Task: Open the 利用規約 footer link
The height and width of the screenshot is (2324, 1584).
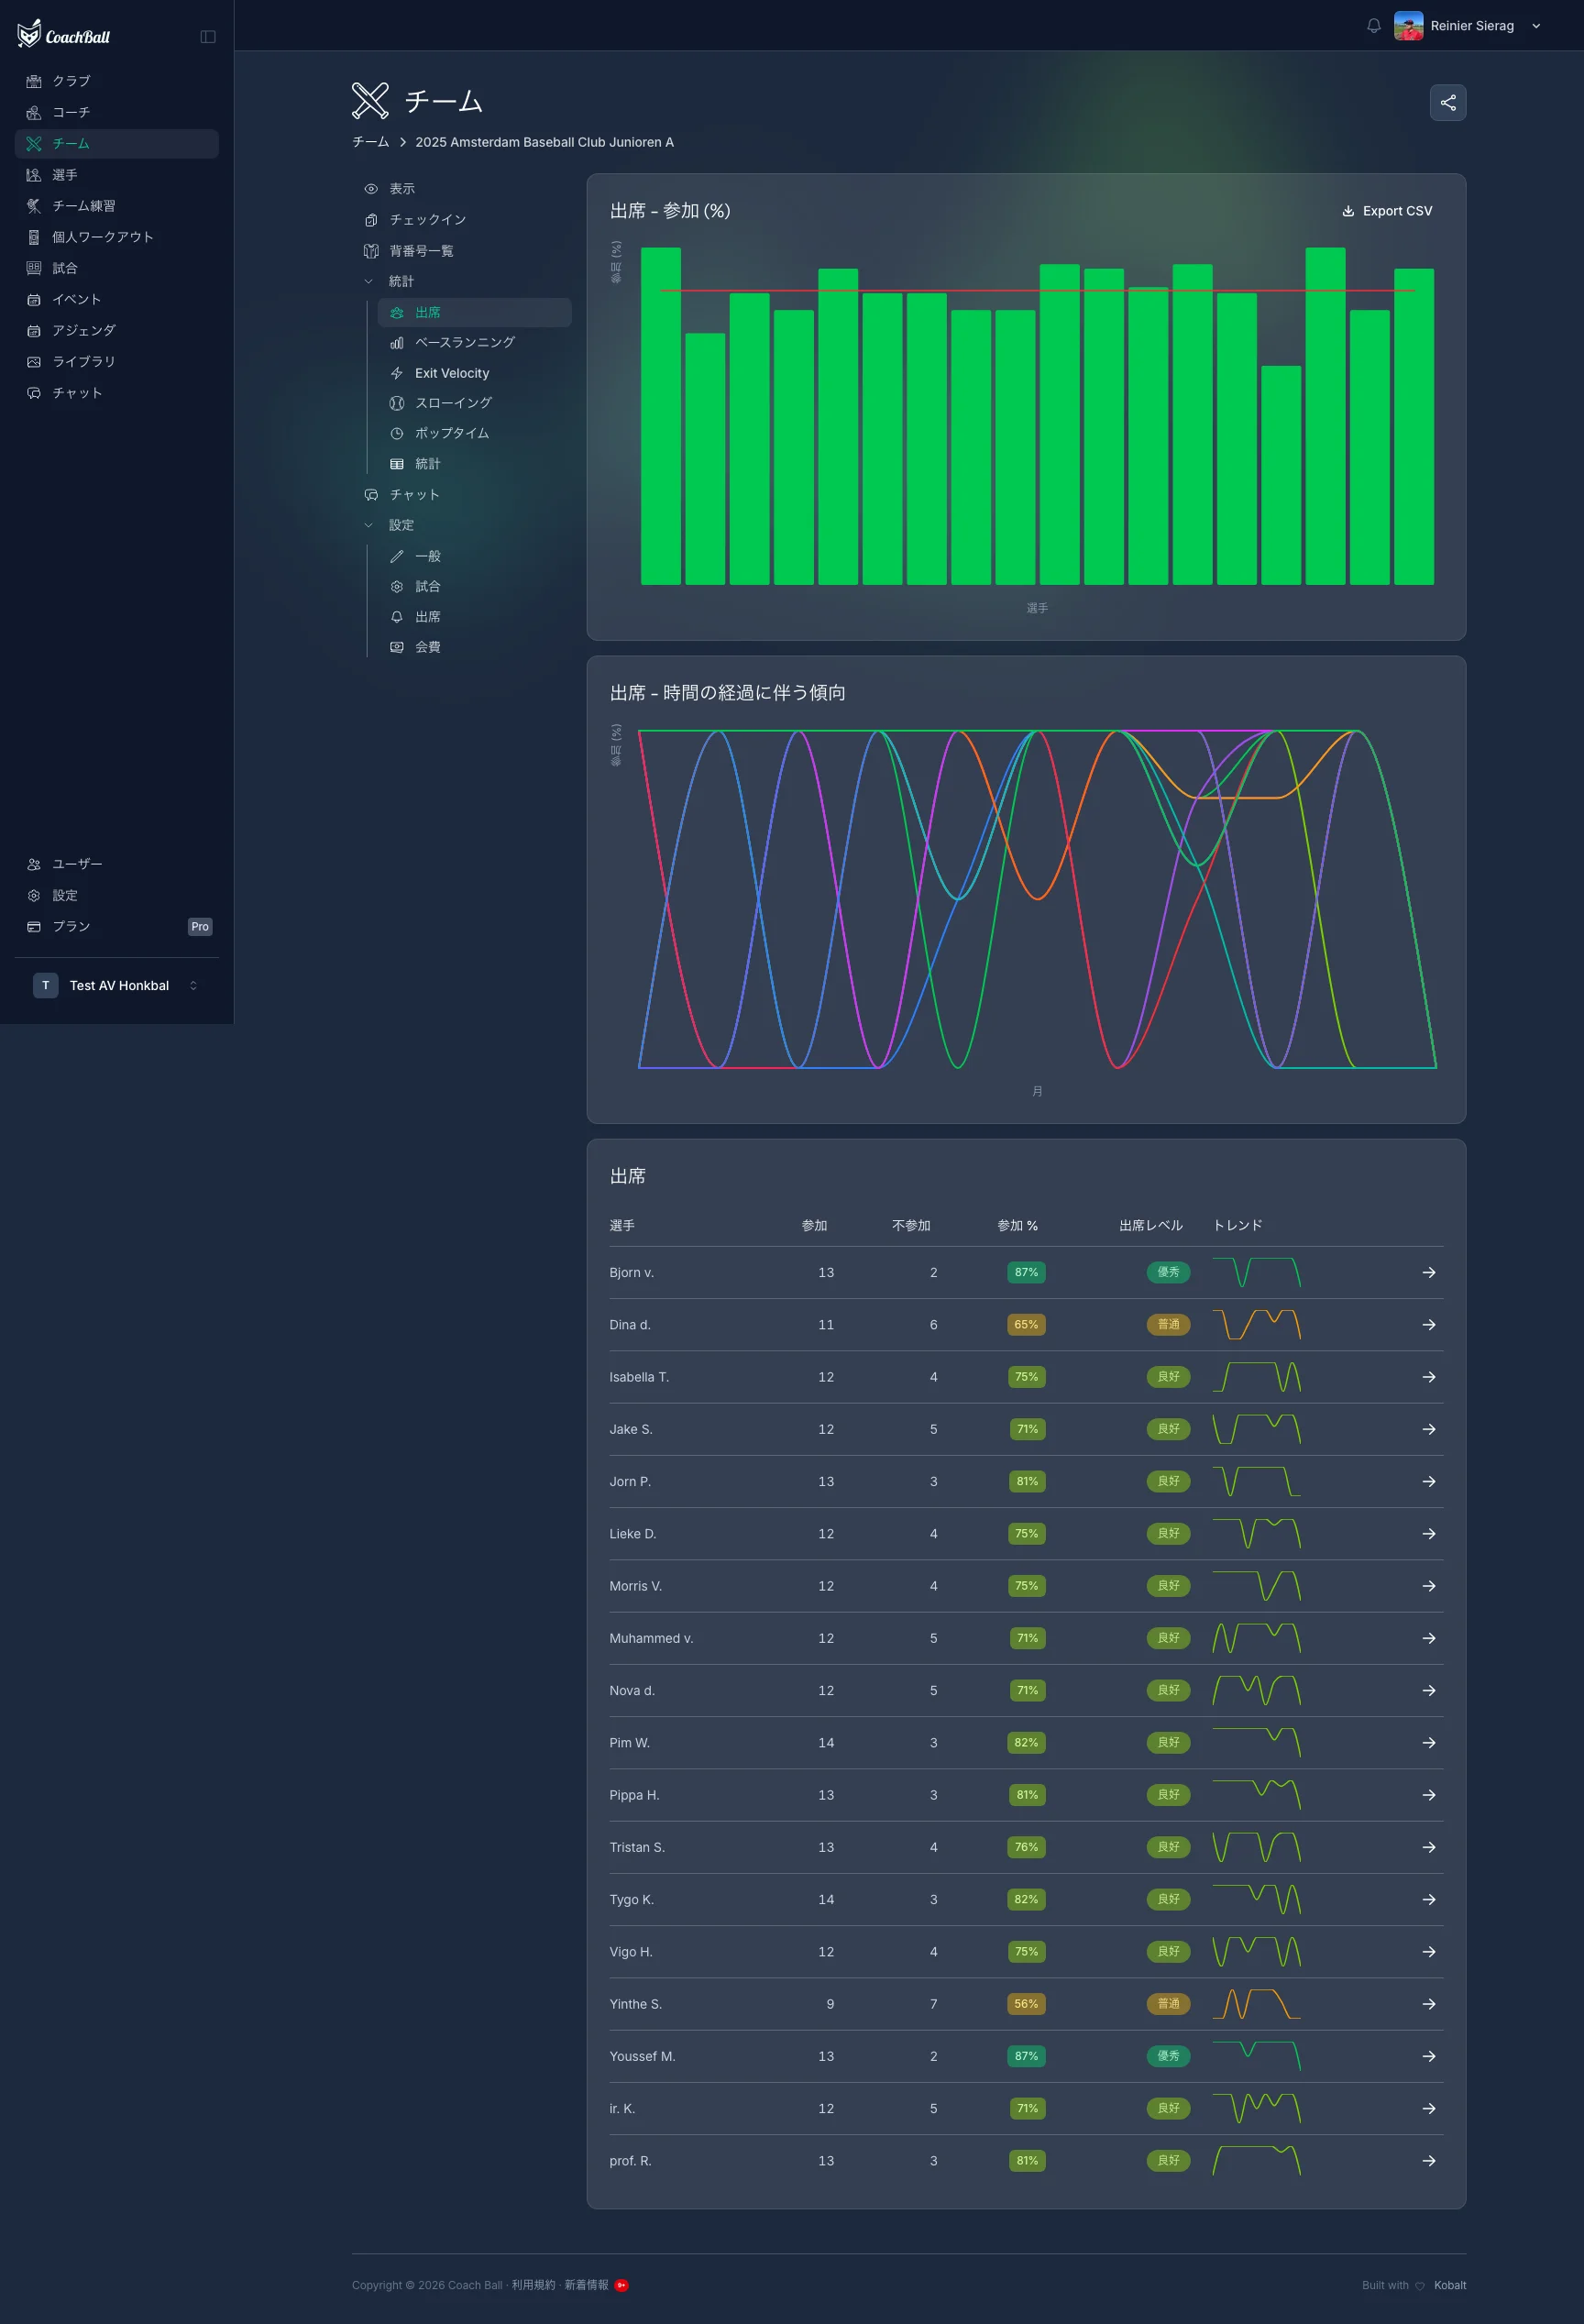Action: coord(533,2285)
